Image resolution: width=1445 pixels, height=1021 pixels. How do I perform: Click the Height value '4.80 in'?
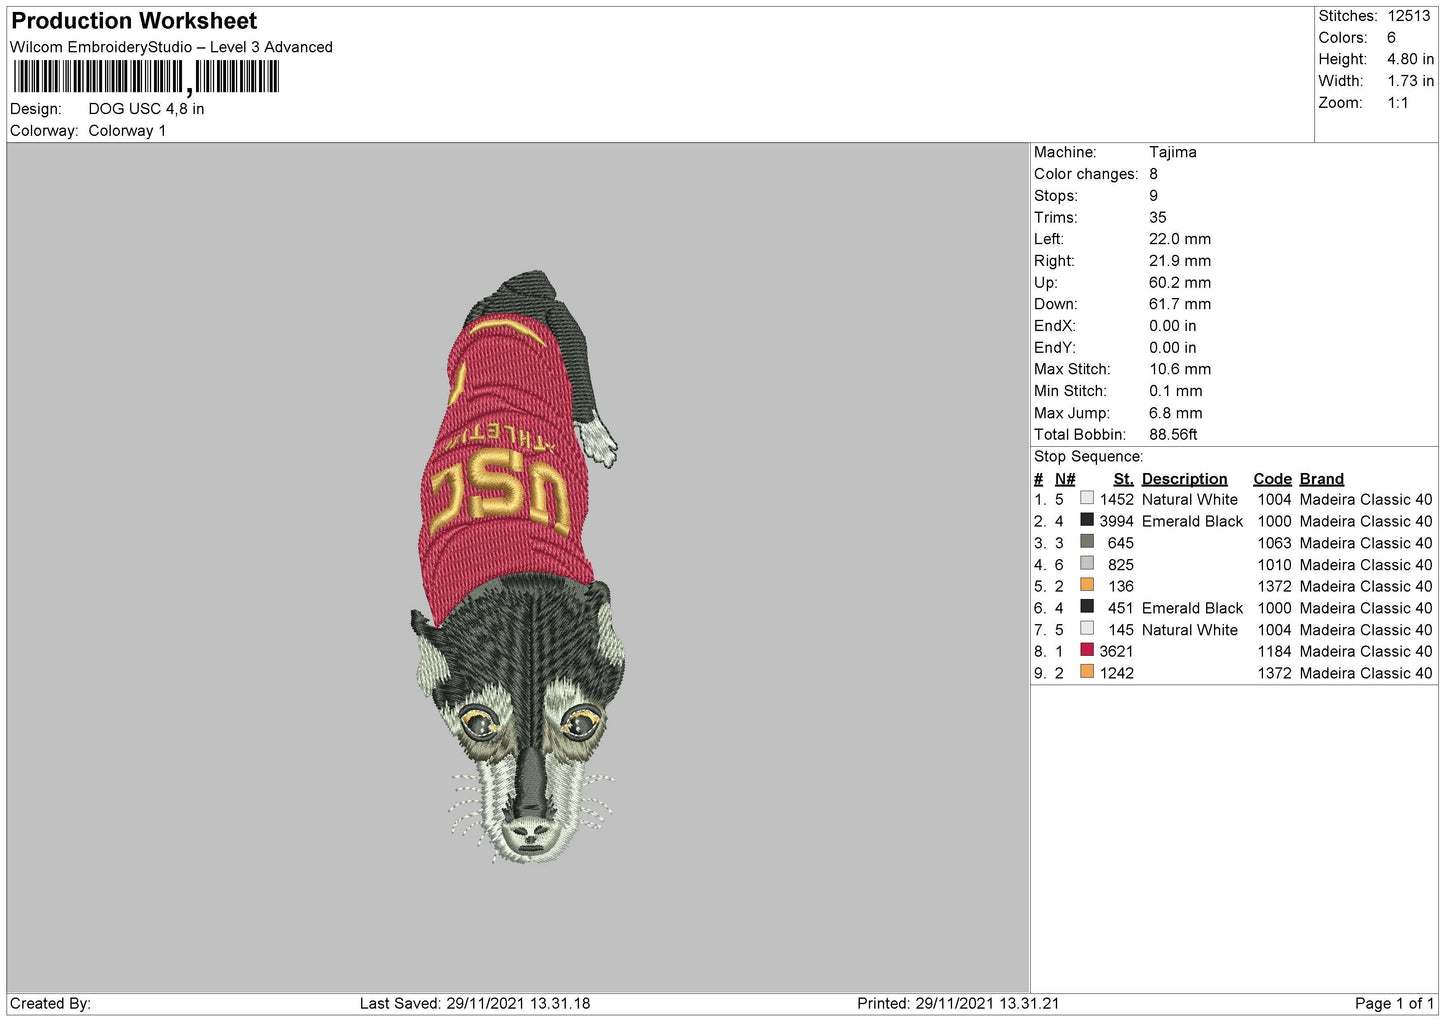tap(1410, 59)
